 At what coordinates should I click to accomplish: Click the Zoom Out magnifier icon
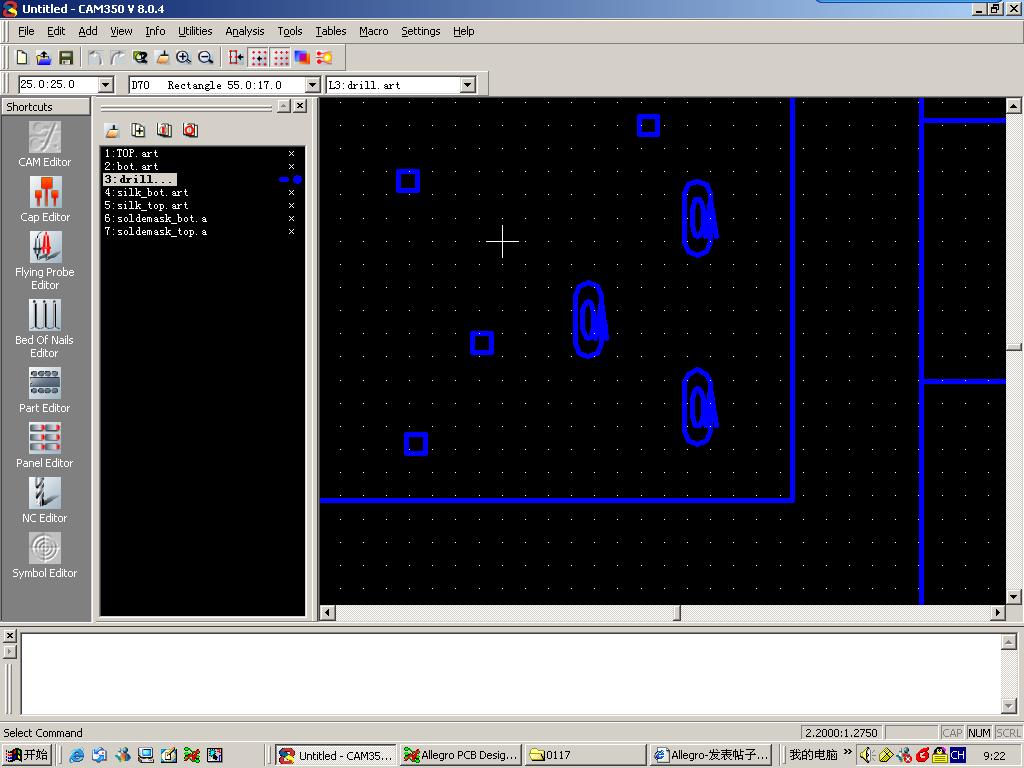click(206, 58)
